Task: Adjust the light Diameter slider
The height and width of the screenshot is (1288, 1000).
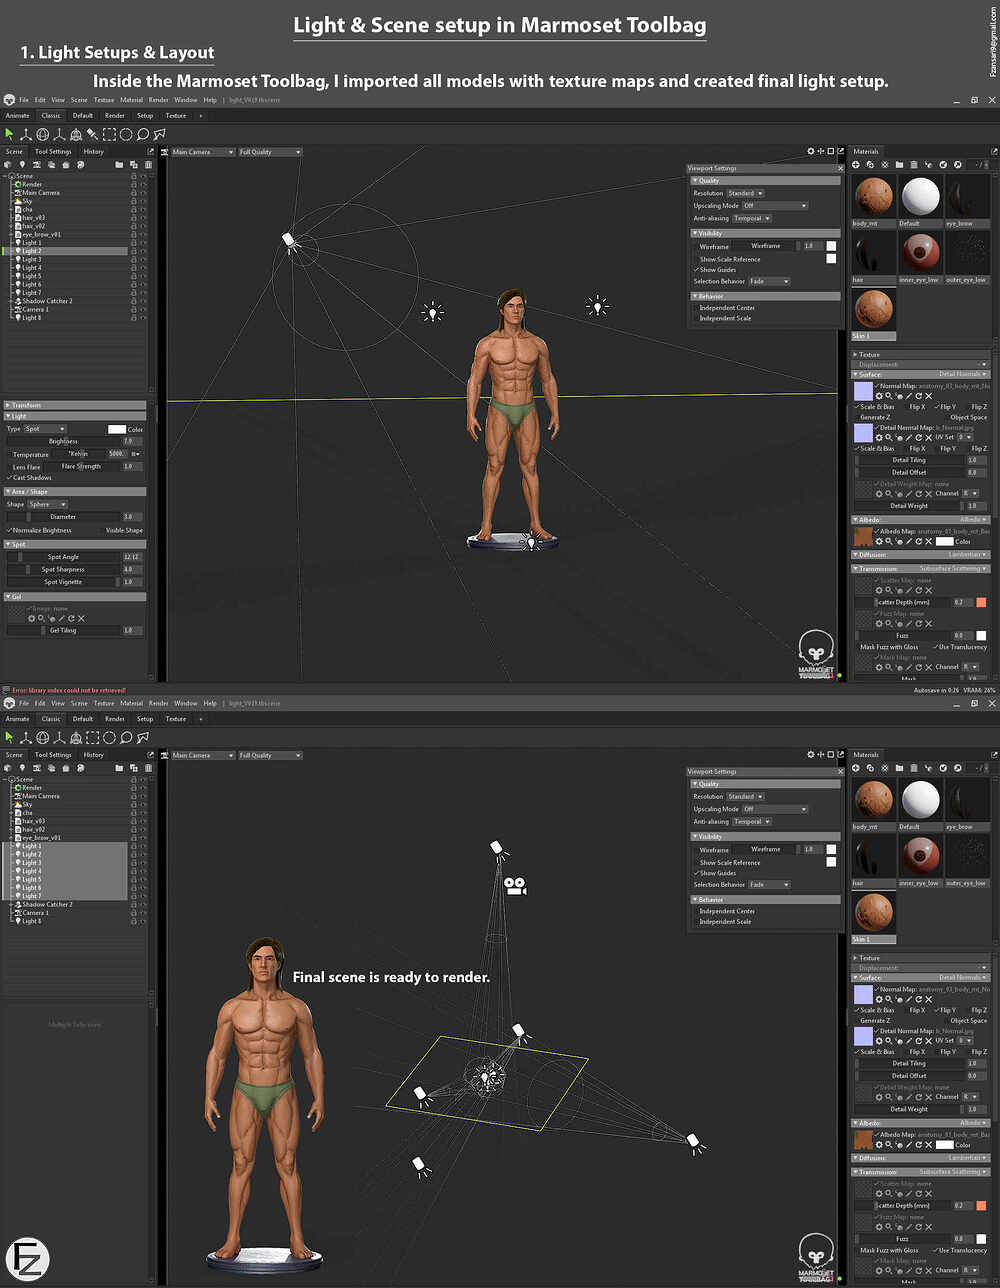Action: (63, 517)
